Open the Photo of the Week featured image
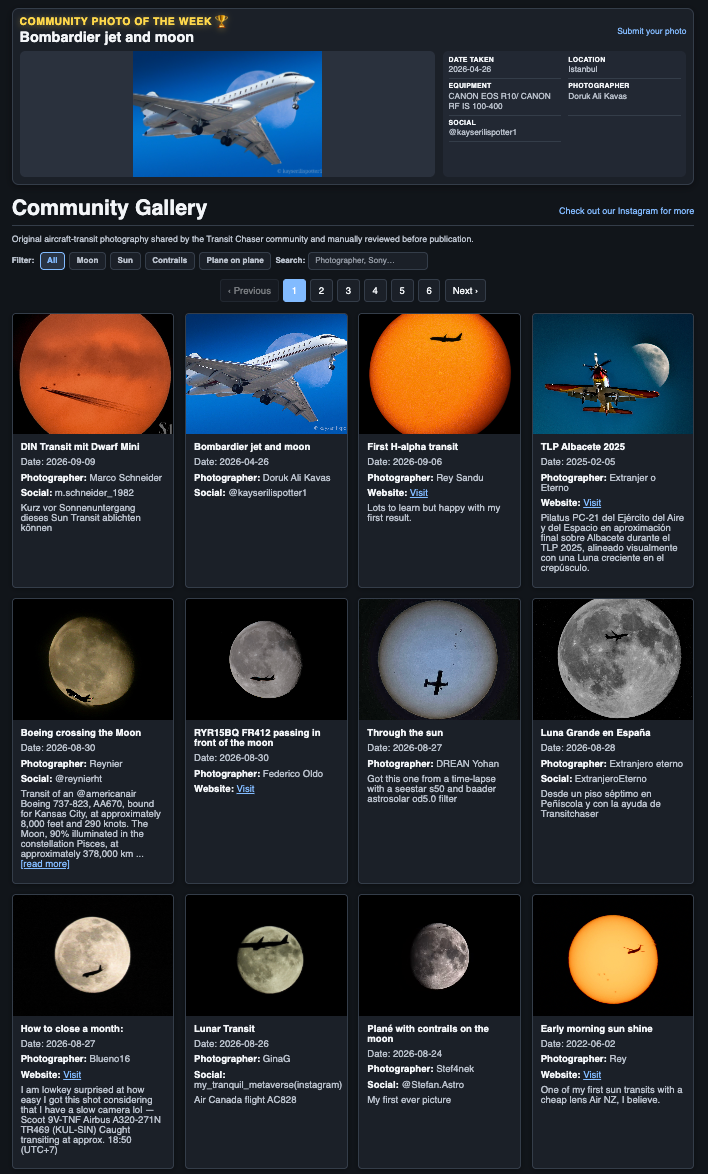The width and height of the screenshot is (708, 1174). pos(228,114)
